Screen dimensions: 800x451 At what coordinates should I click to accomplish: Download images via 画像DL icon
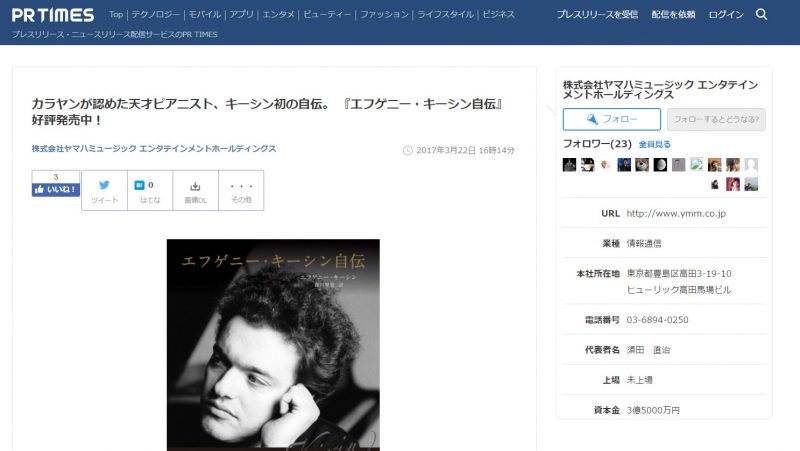point(195,190)
